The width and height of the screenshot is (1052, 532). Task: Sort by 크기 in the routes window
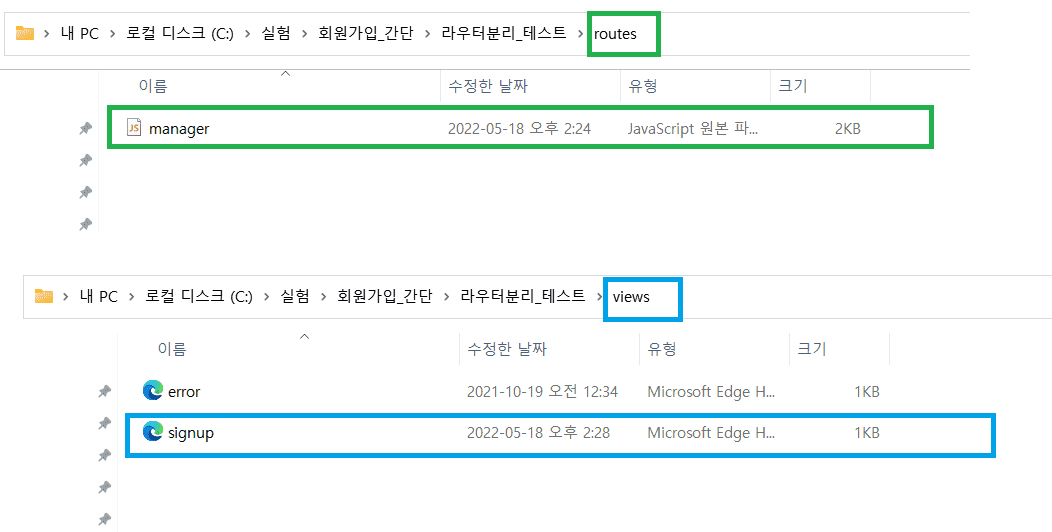click(x=792, y=87)
